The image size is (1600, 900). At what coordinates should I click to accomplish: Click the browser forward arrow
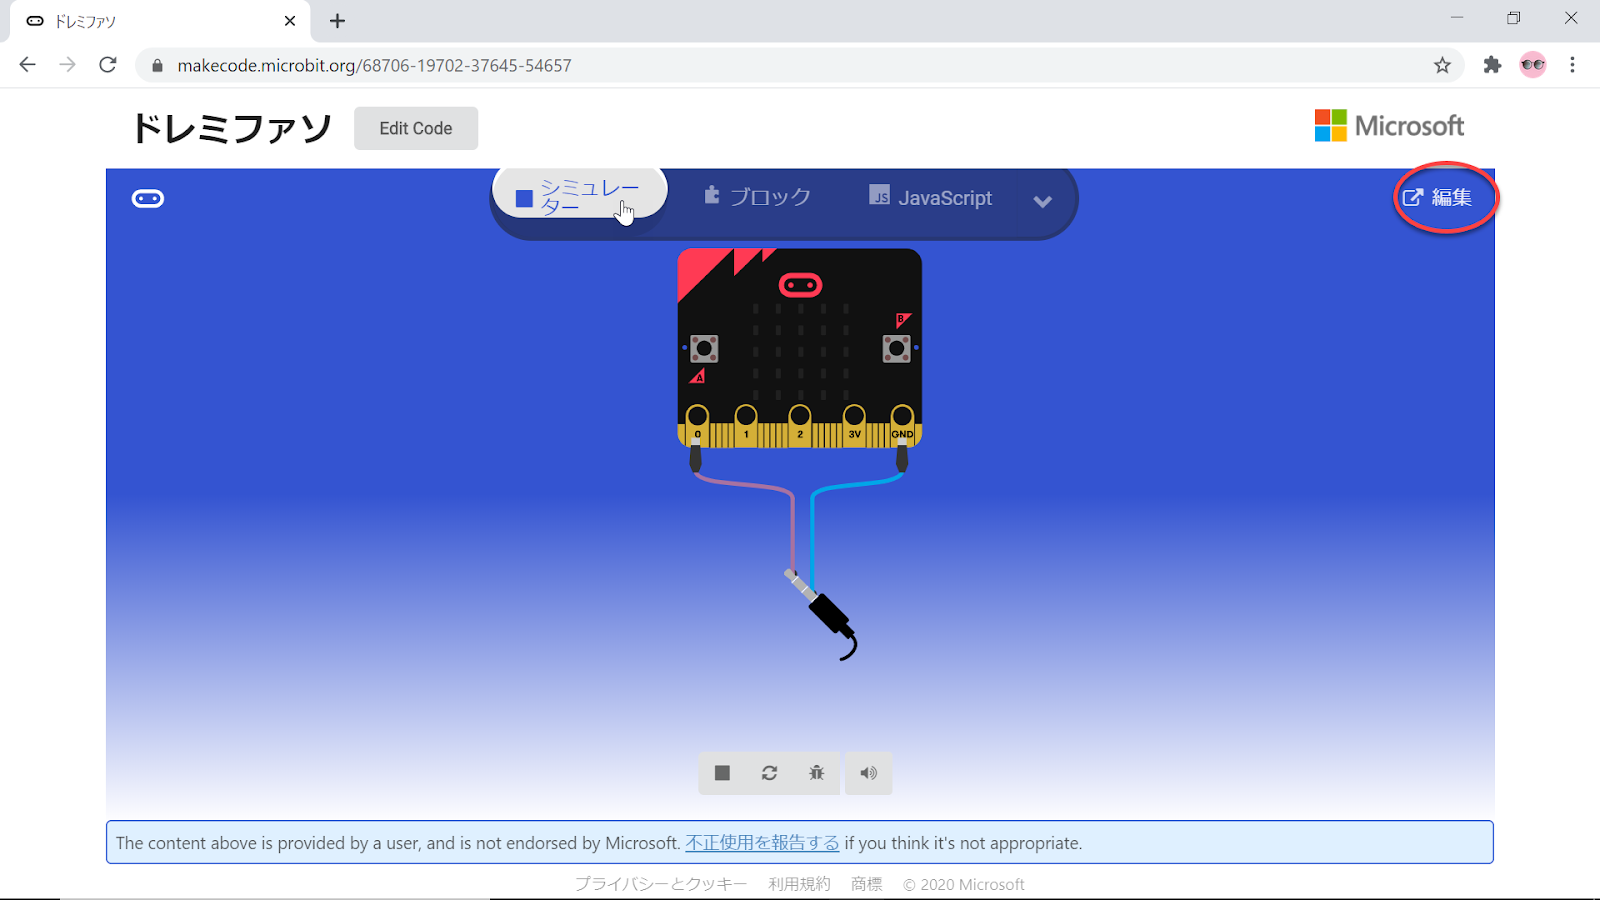coord(67,65)
